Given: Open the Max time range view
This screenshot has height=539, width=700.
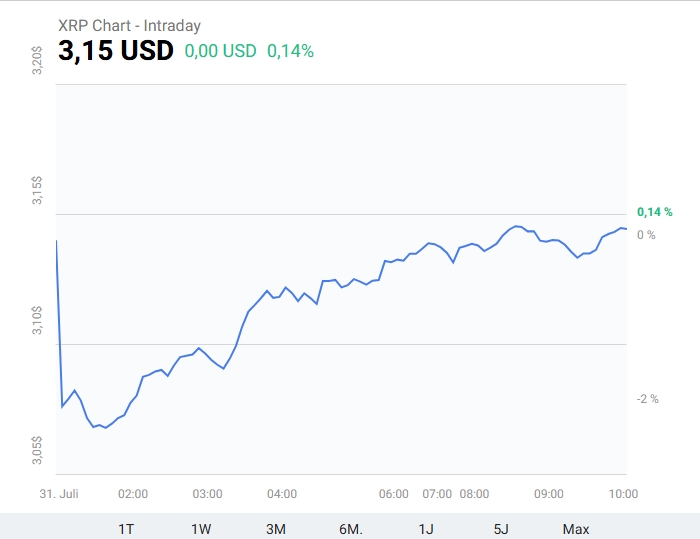Looking at the screenshot, I should [576, 529].
